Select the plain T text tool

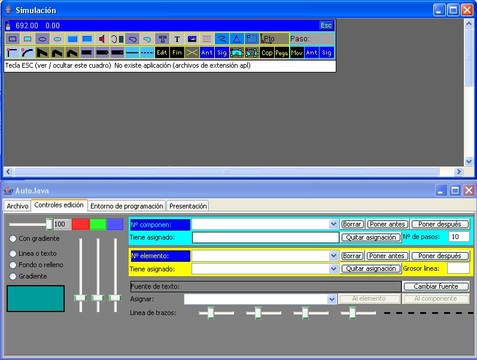pyautogui.click(x=177, y=39)
